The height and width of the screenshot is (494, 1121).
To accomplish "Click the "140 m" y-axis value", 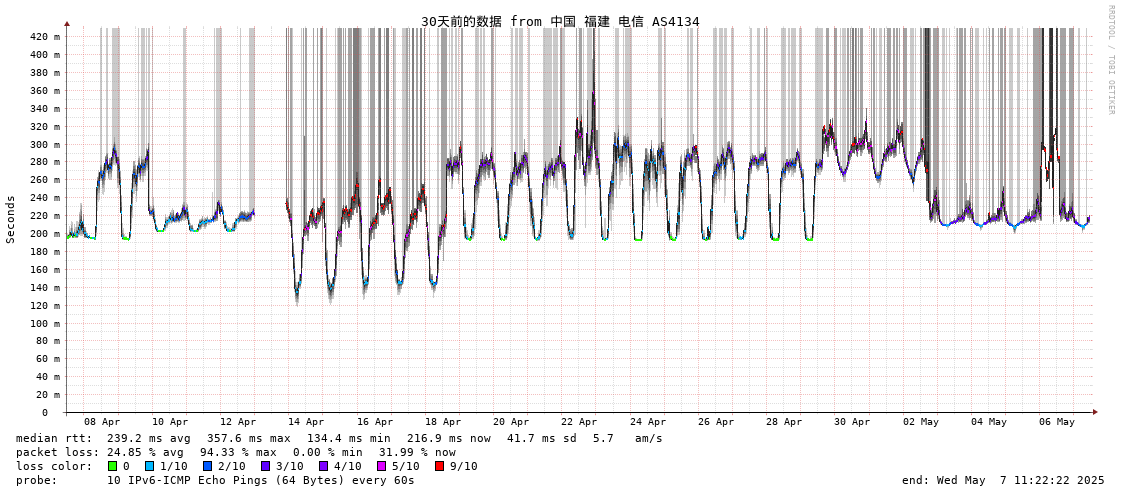I will [46, 287].
